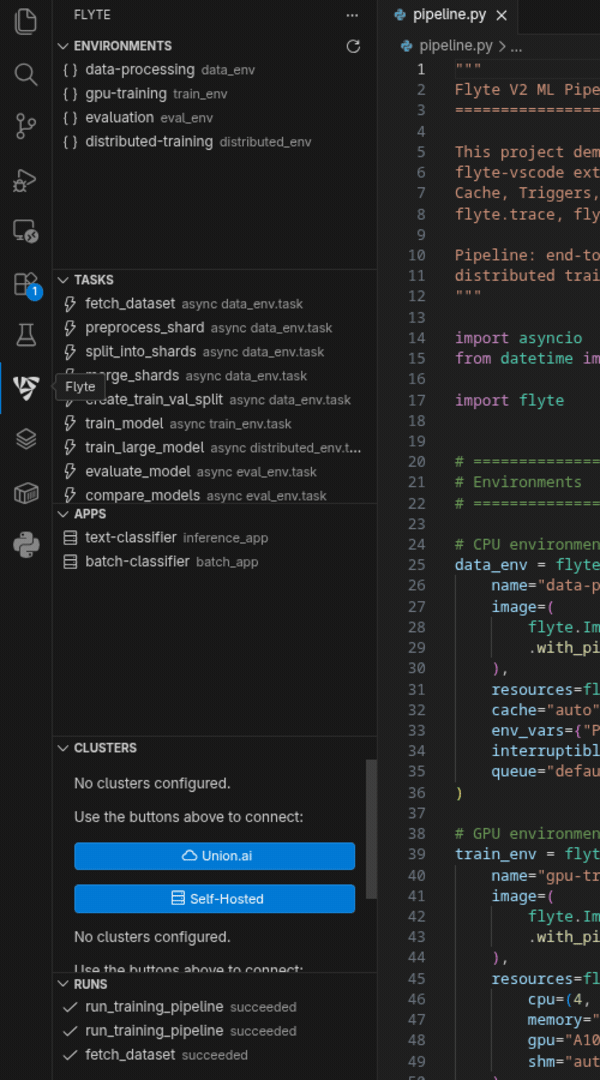The height and width of the screenshot is (1080, 600).
Task: Open Run and Debug view
Action: tap(25, 180)
